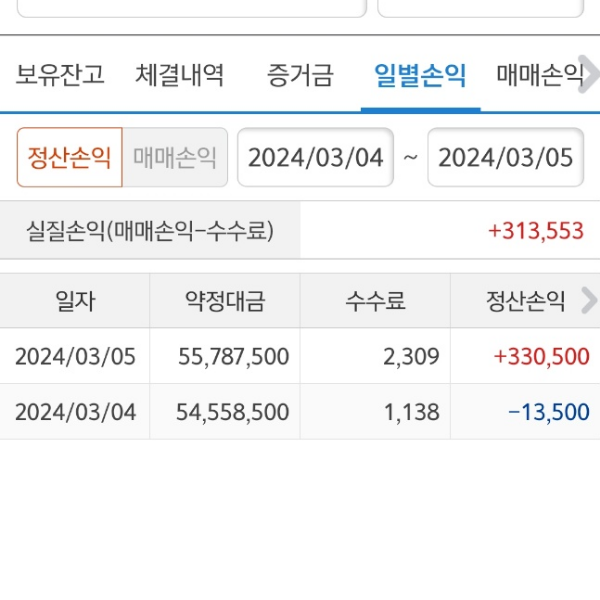Viewport: 600px width, 600px height.
Task: Click the 약정대금 column header
Action: pos(225,301)
